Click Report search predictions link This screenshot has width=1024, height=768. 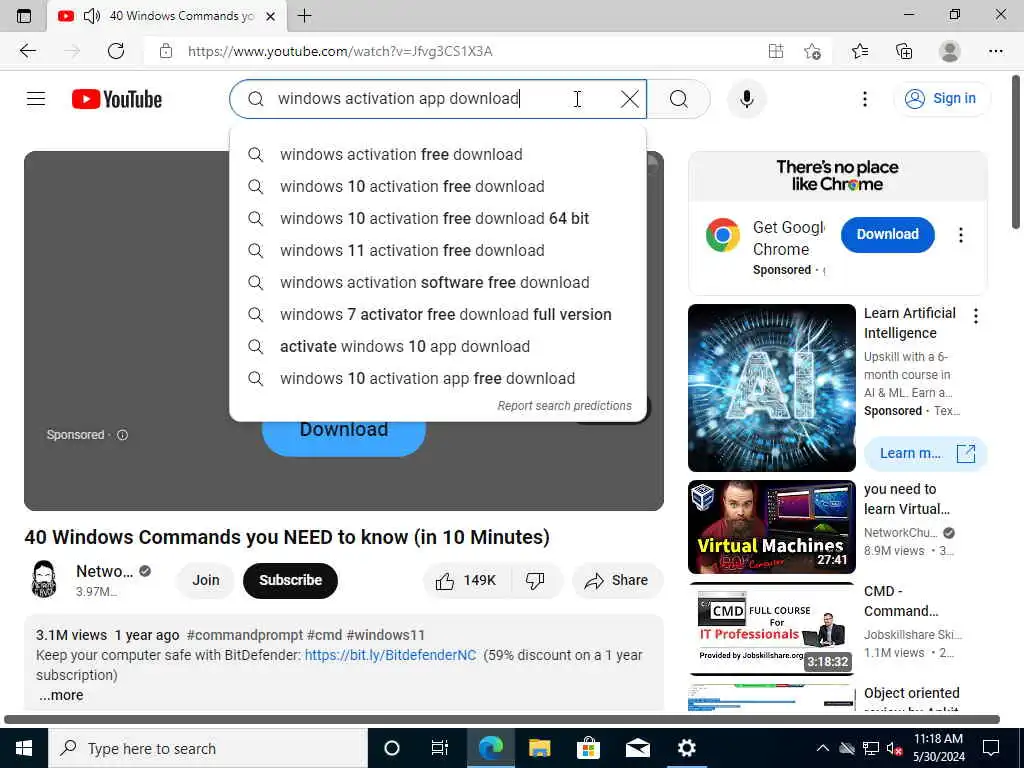(564, 406)
